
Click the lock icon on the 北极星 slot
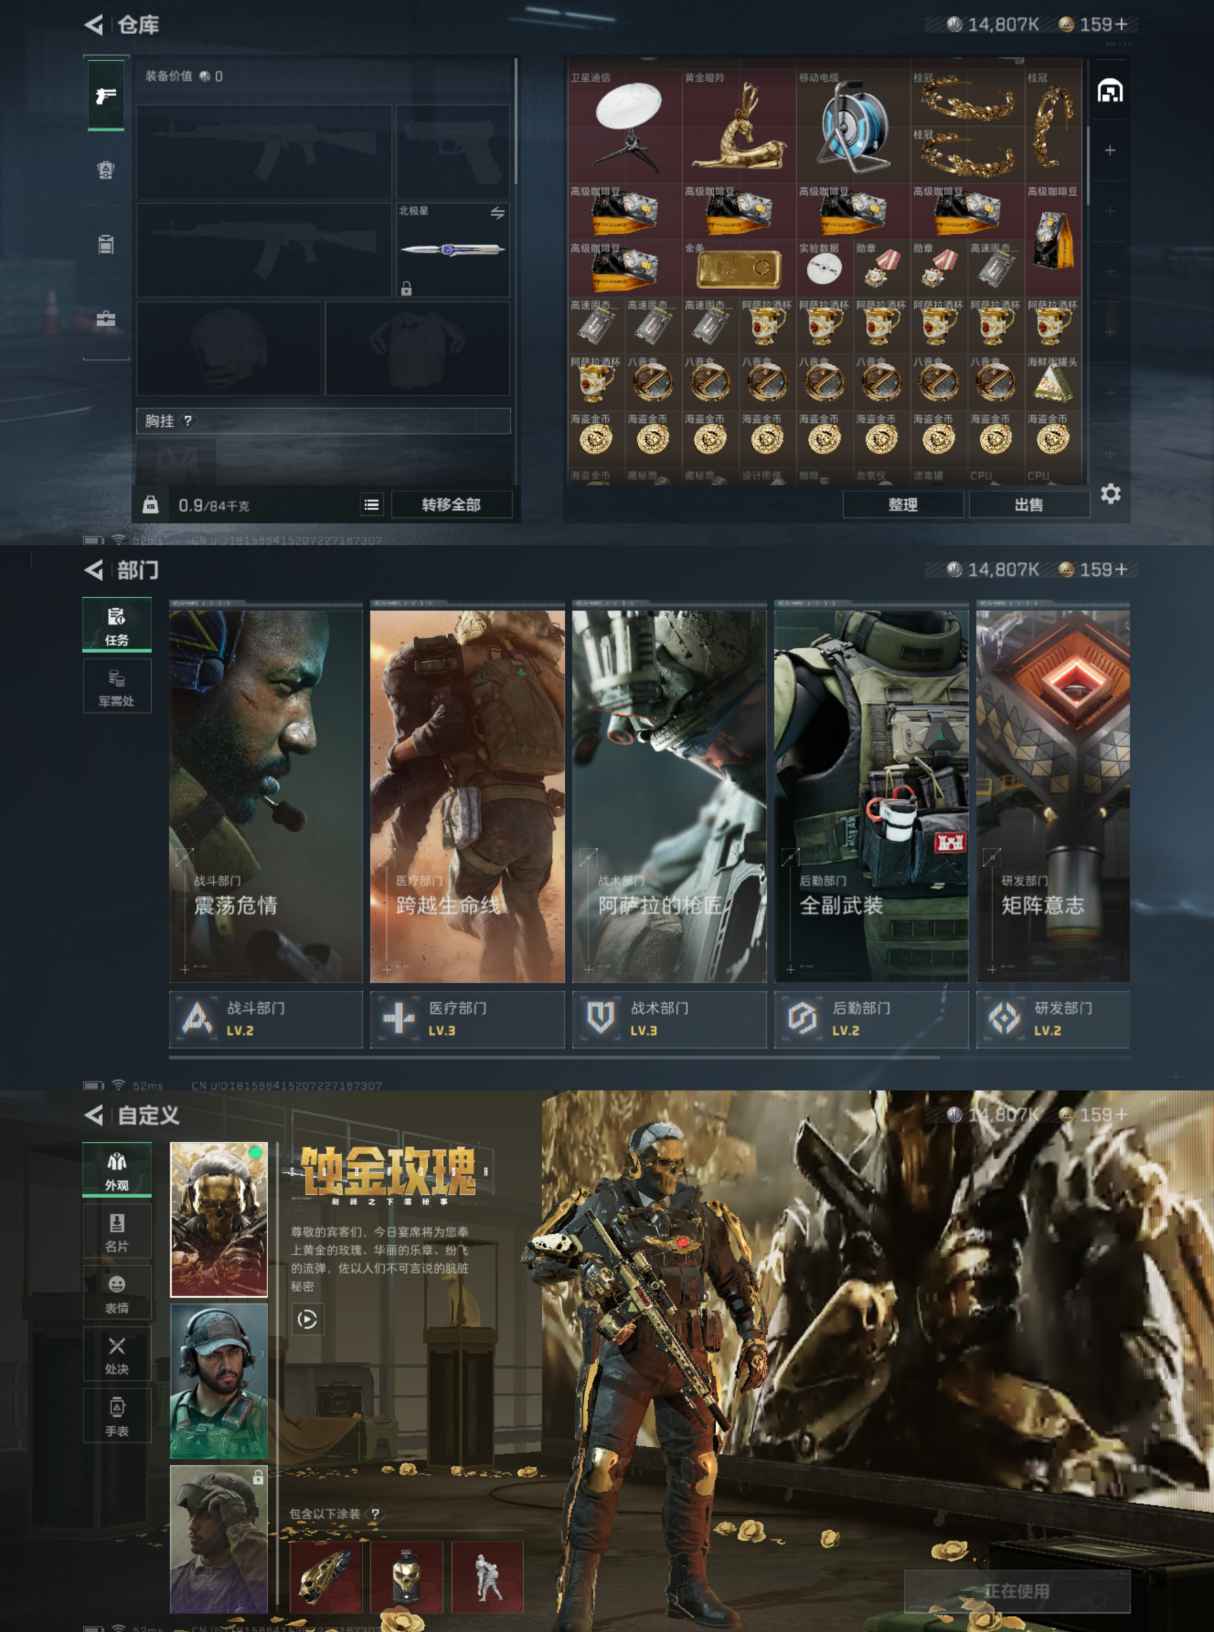[406, 289]
